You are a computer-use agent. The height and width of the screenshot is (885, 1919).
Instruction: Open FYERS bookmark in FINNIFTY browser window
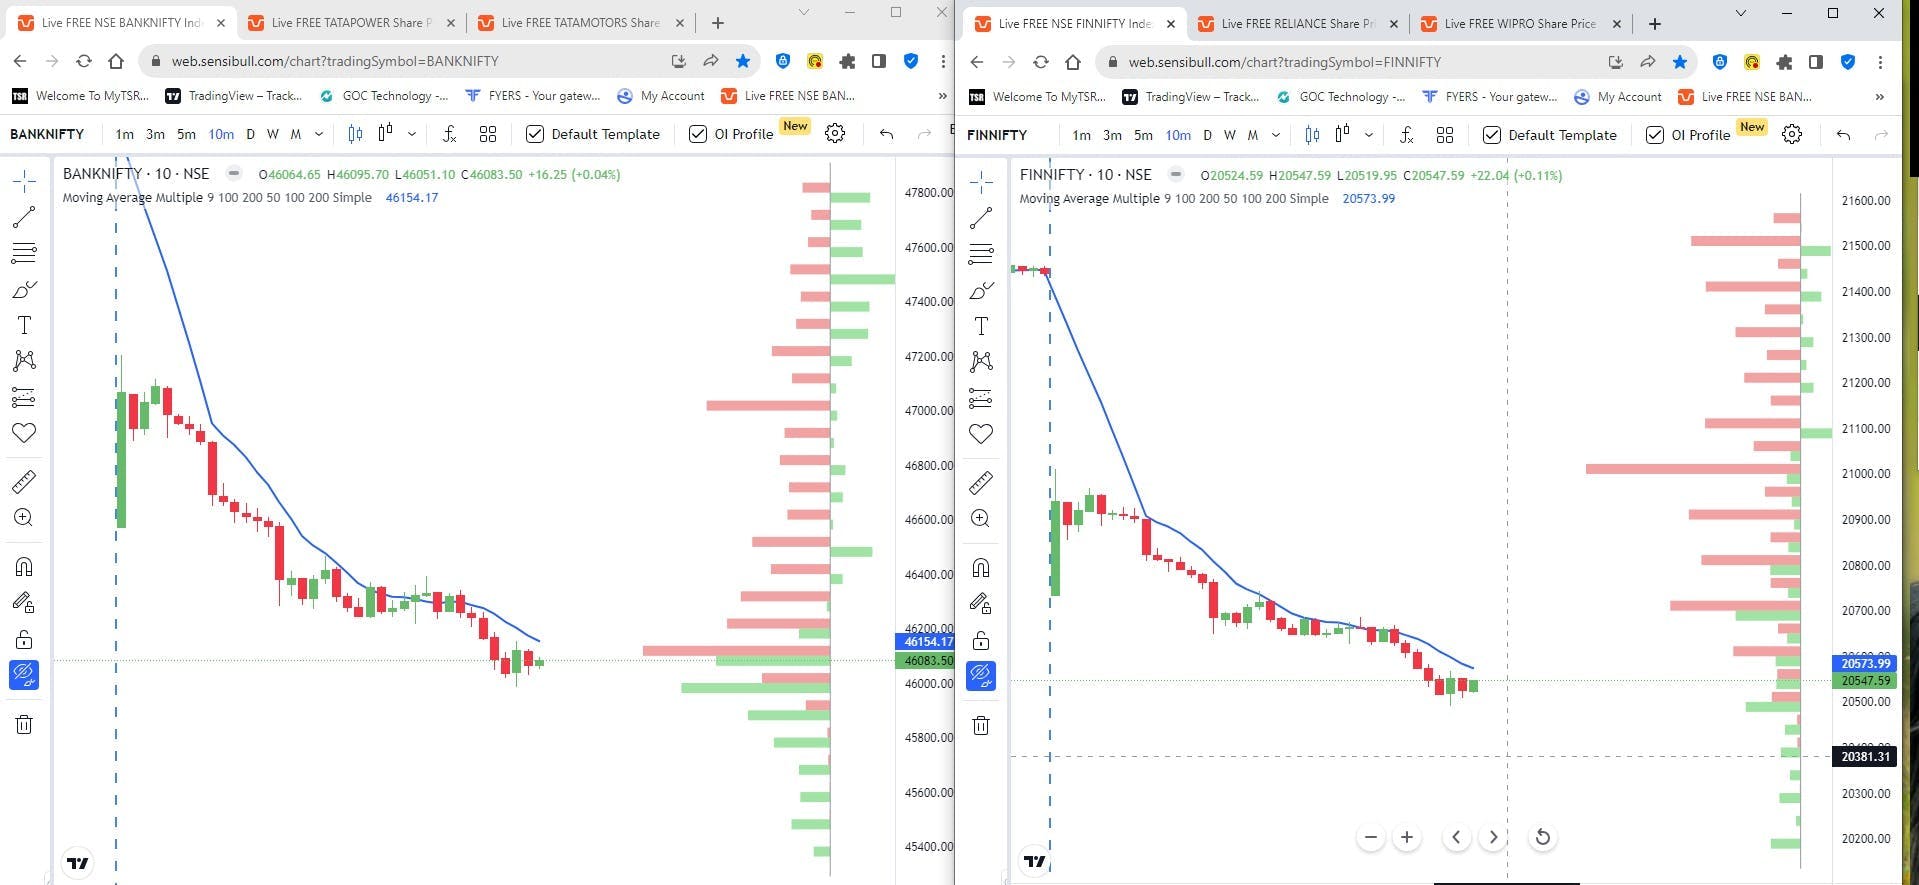click(1488, 97)
